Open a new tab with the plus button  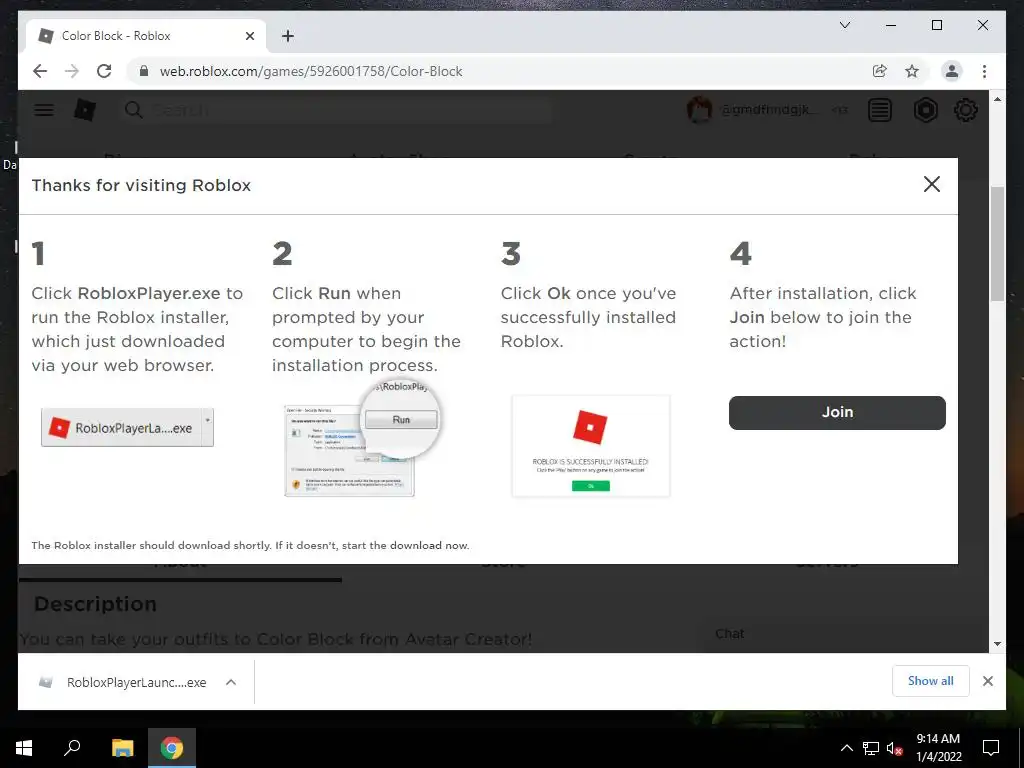tap(287, 36)
